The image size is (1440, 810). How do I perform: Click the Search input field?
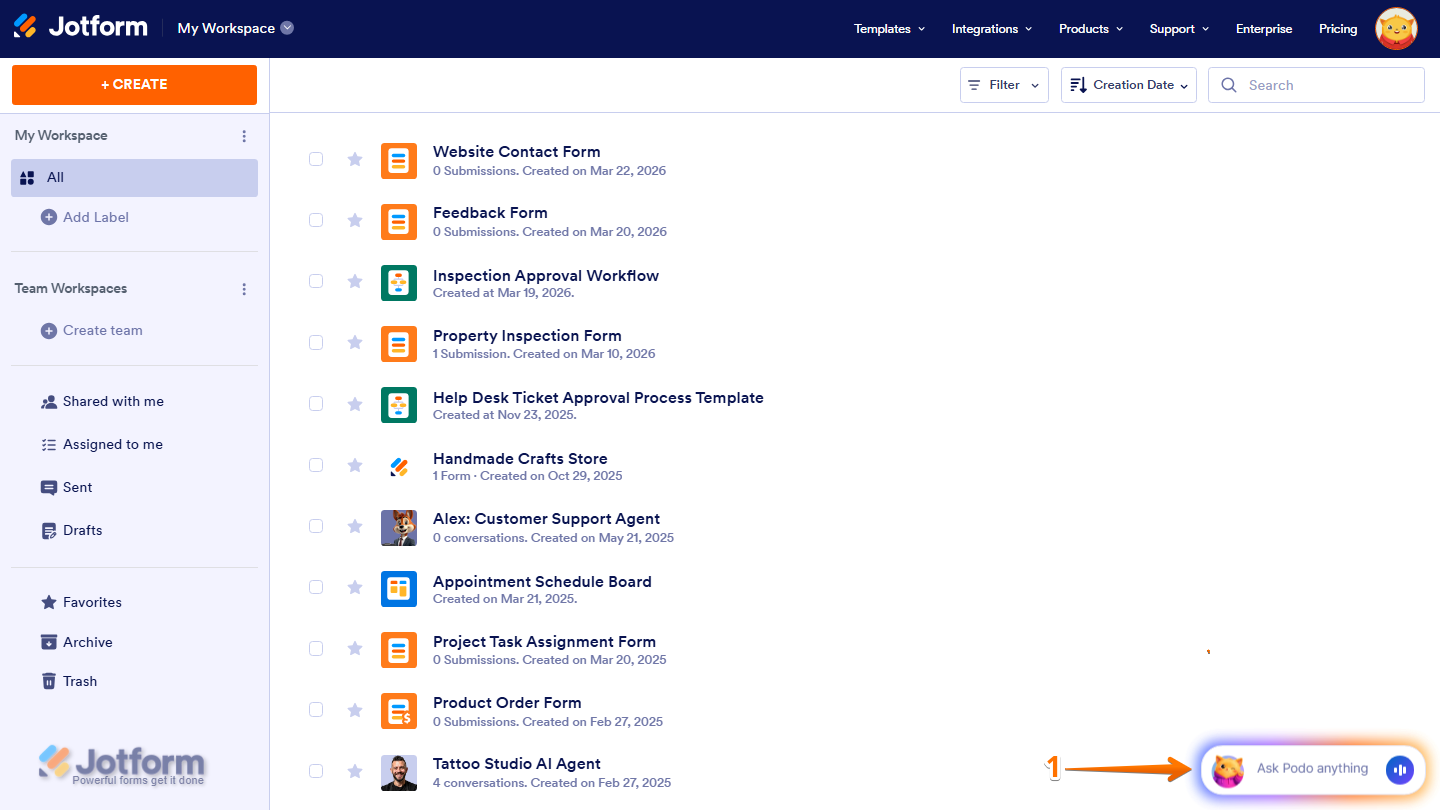[1316, 85]
